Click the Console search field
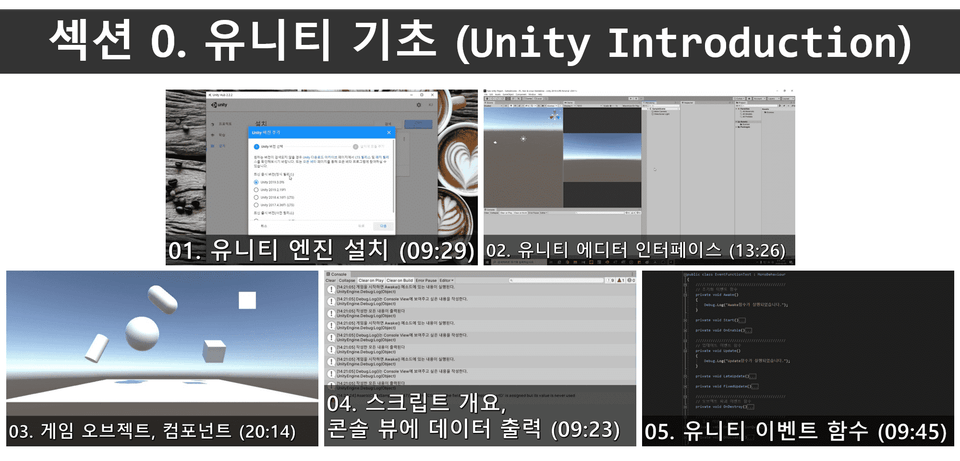 [556, 280]
